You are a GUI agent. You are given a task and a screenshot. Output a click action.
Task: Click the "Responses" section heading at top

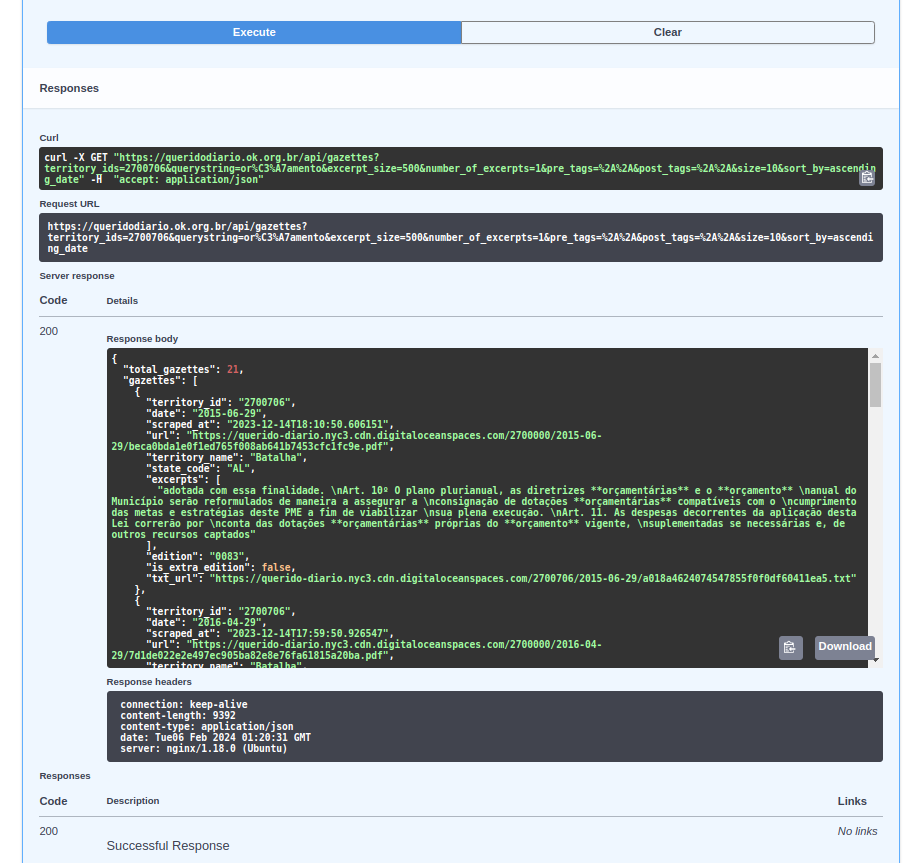(69, 88)
